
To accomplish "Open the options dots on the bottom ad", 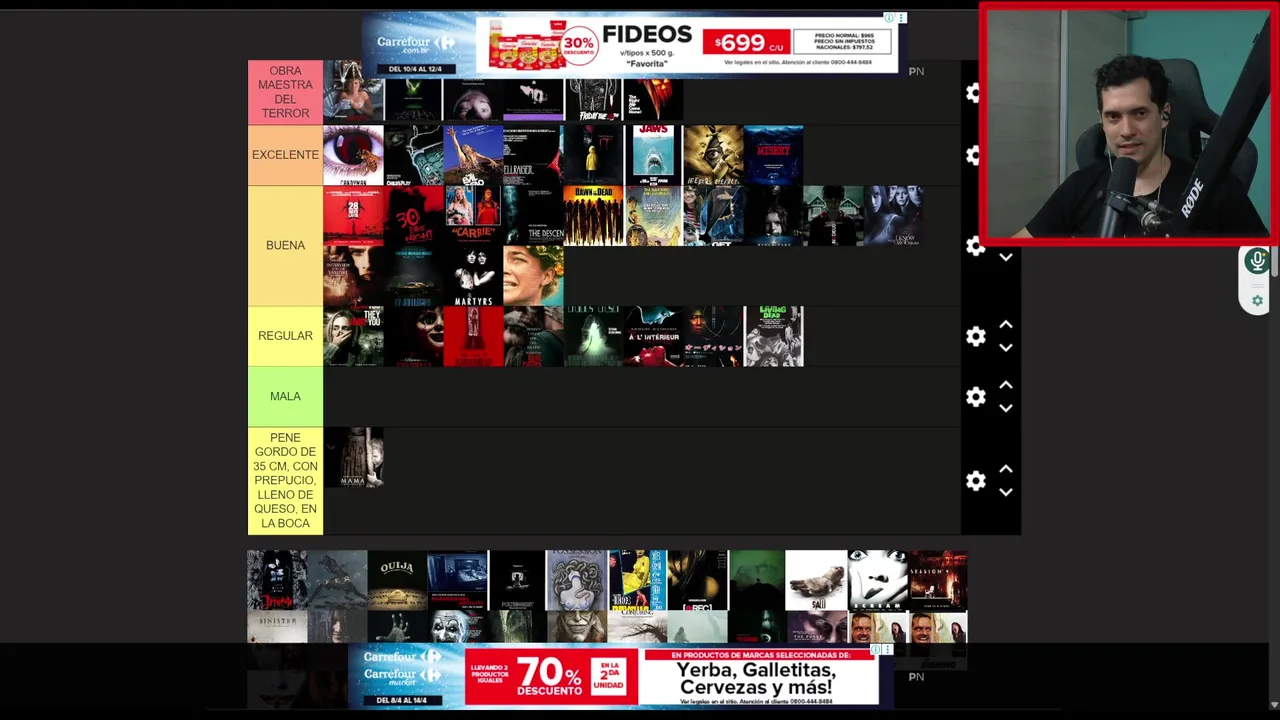I will pyautogui.click(x=887, y=650).
